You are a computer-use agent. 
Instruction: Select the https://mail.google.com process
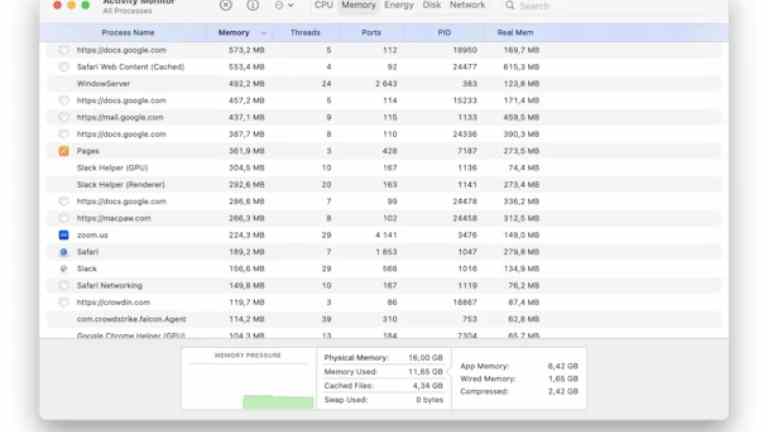click(x=120, y=117)
